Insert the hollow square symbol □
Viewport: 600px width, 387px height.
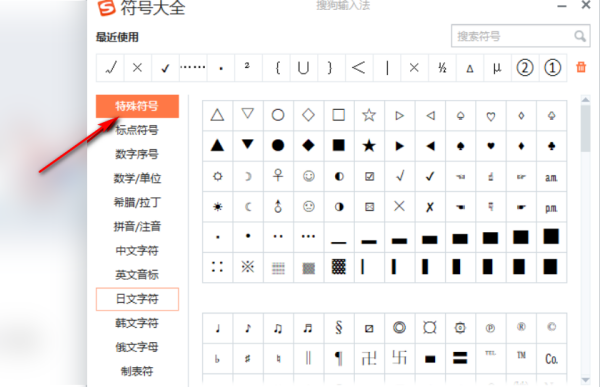pyautogui.click(x=339, y=115)
